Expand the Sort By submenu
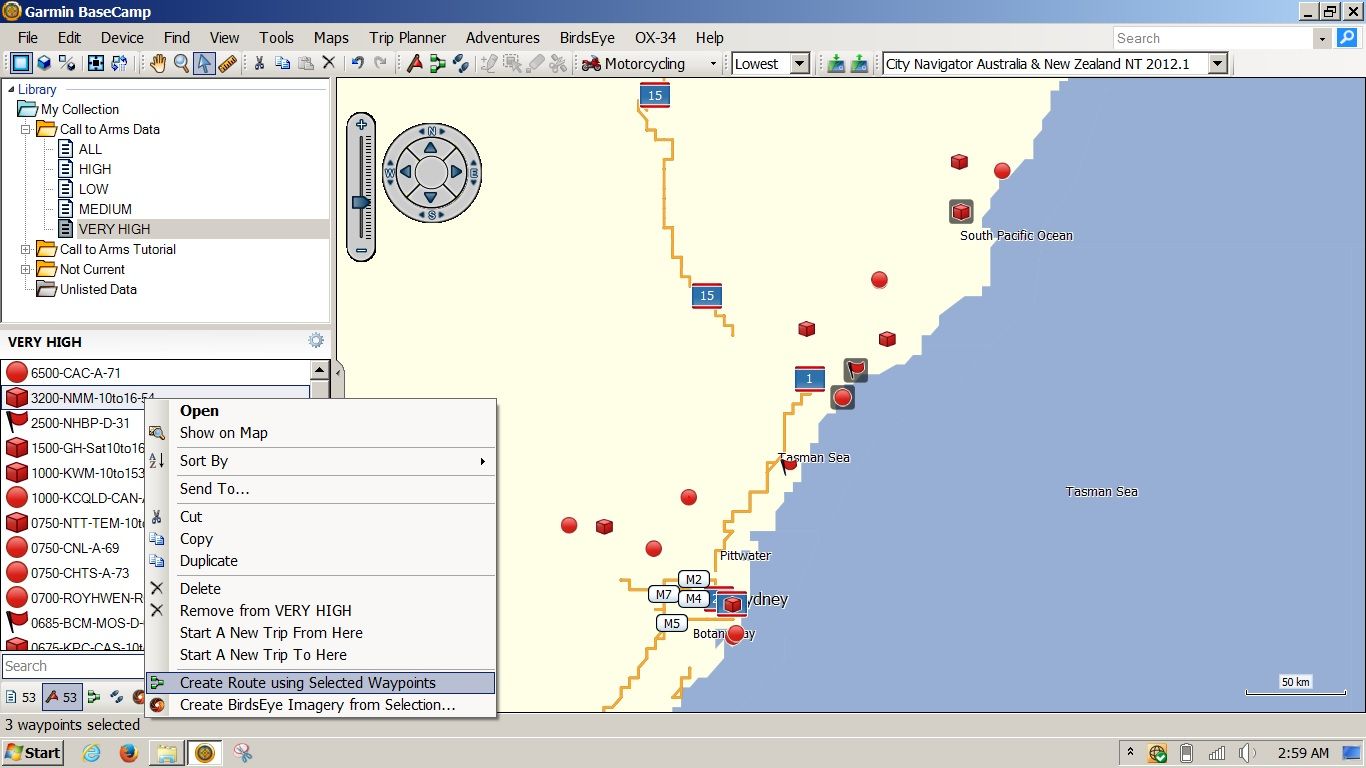 coord(320,461)
